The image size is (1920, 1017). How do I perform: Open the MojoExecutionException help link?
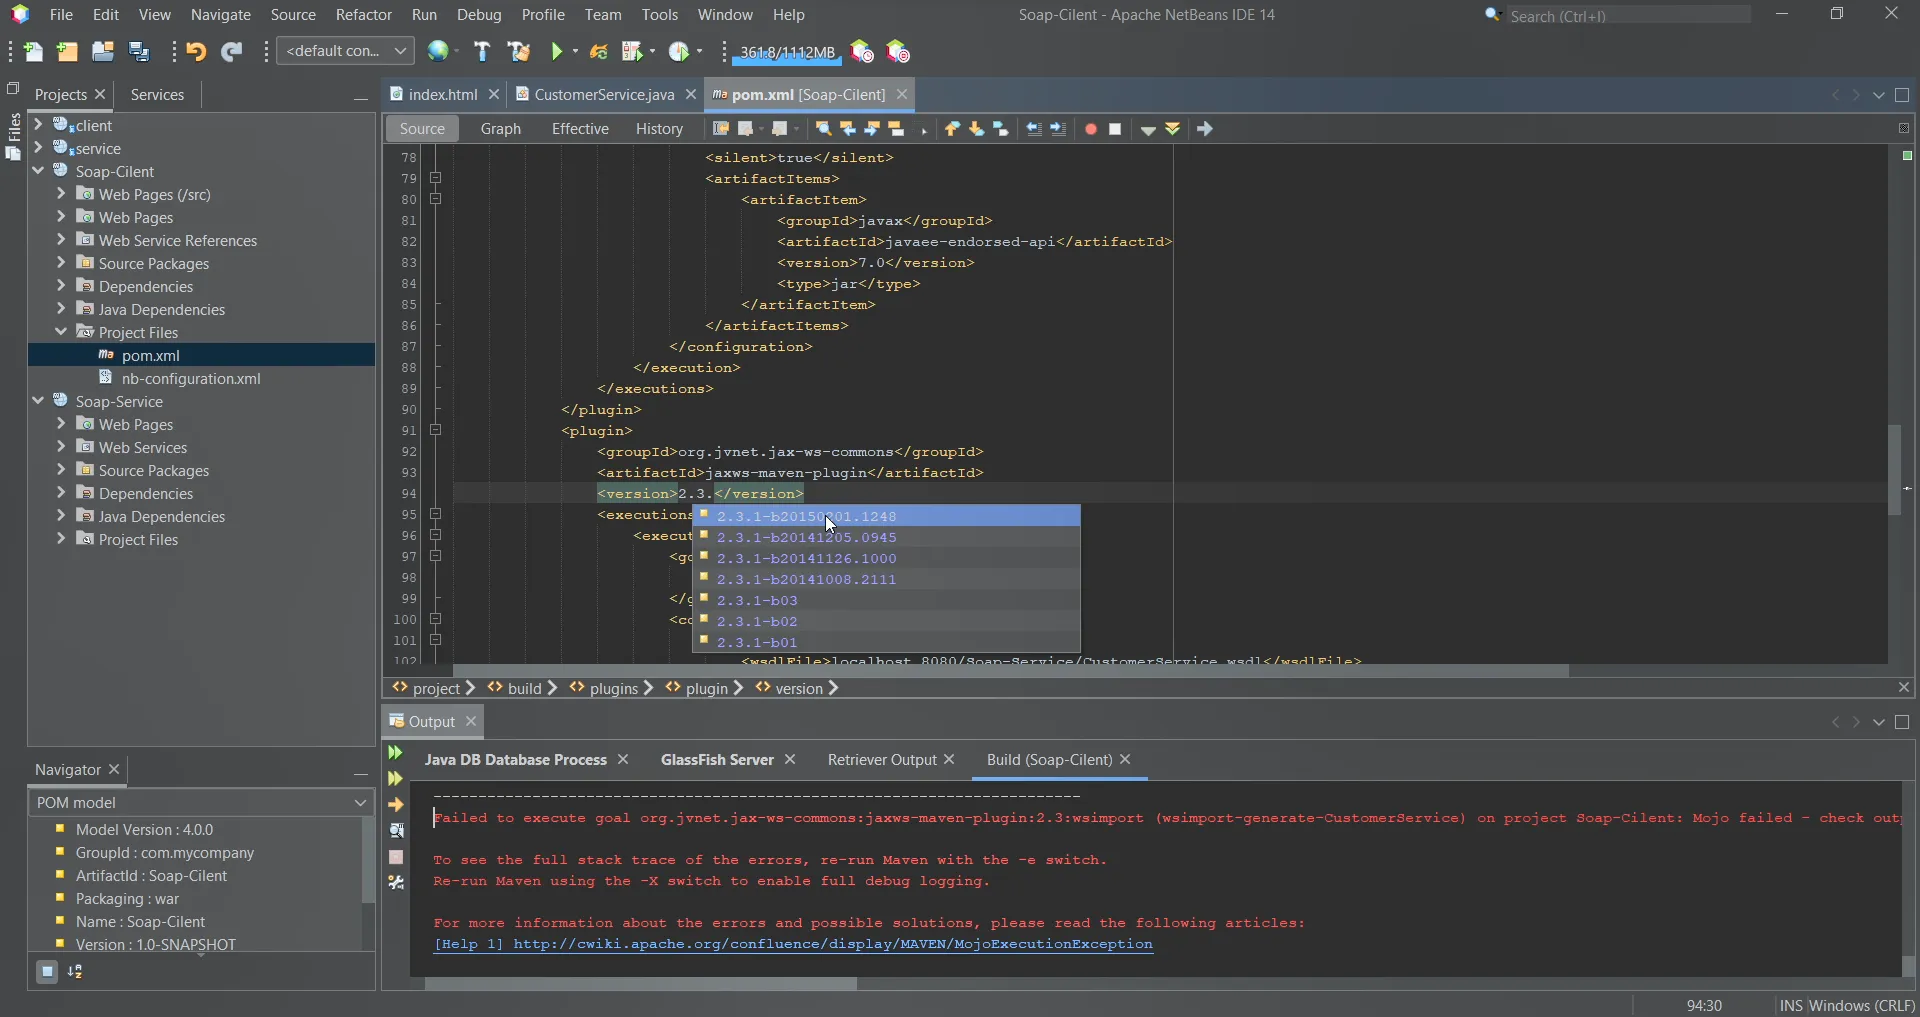(832, 944)
